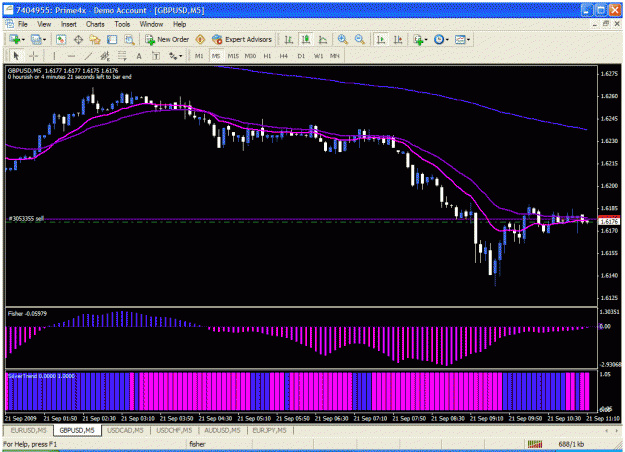Open the Charts menu

95,24
